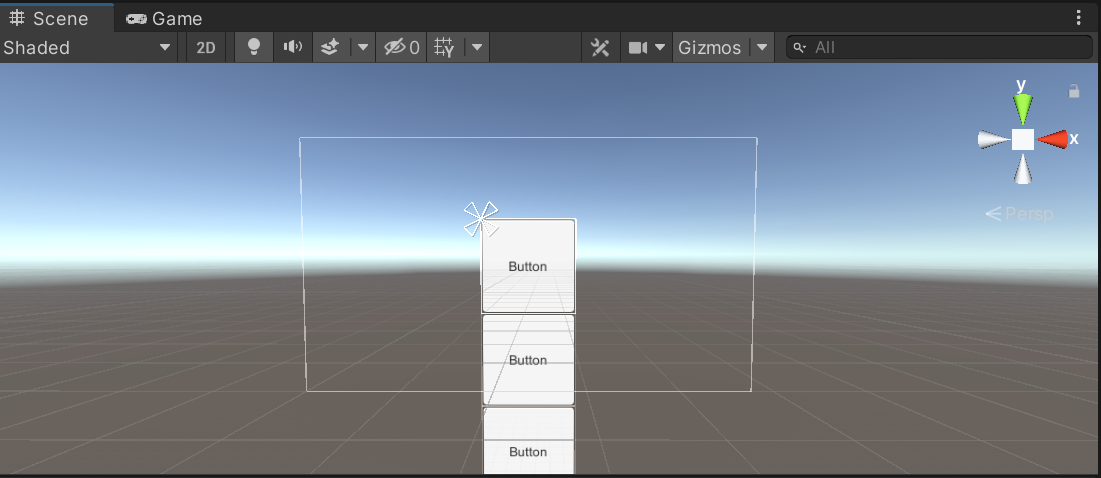Open the grid settings dropdown arrow

coord(476,48)
